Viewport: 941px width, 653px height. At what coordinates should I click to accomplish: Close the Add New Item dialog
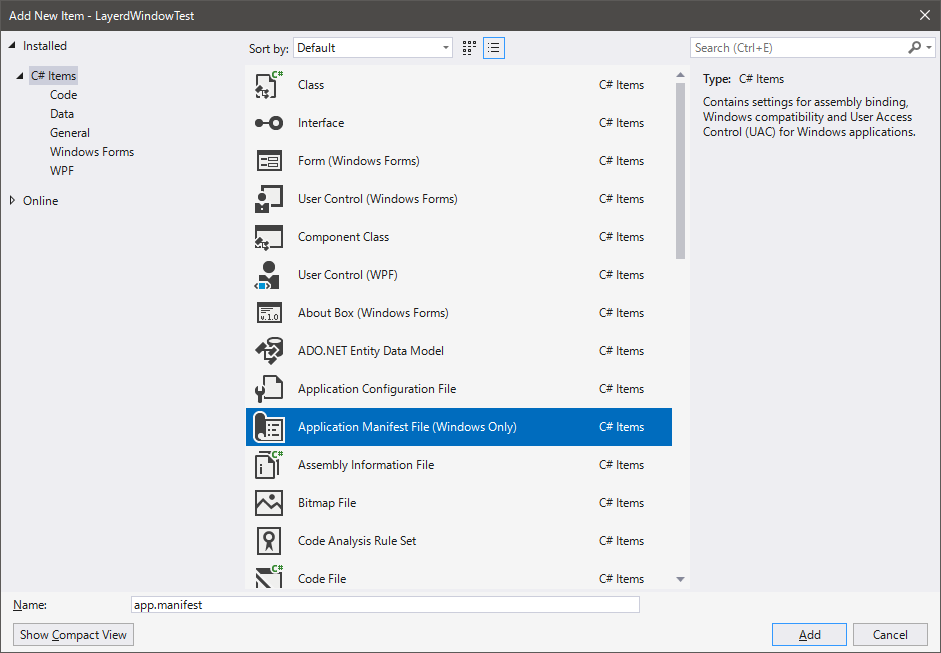[x=925, y=16]
